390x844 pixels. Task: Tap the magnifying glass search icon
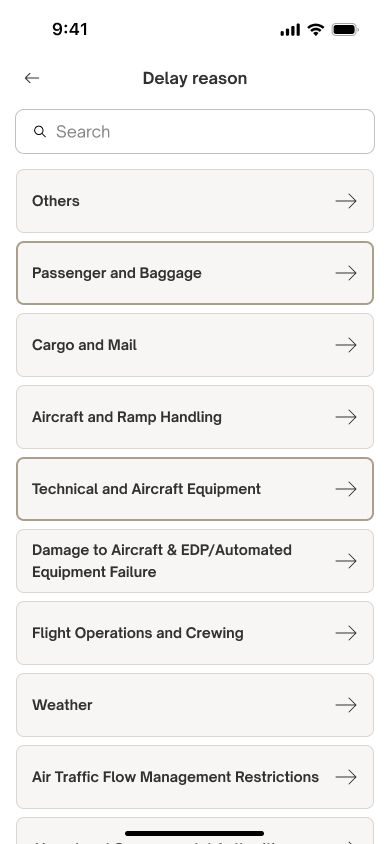[x=39, y=131]
